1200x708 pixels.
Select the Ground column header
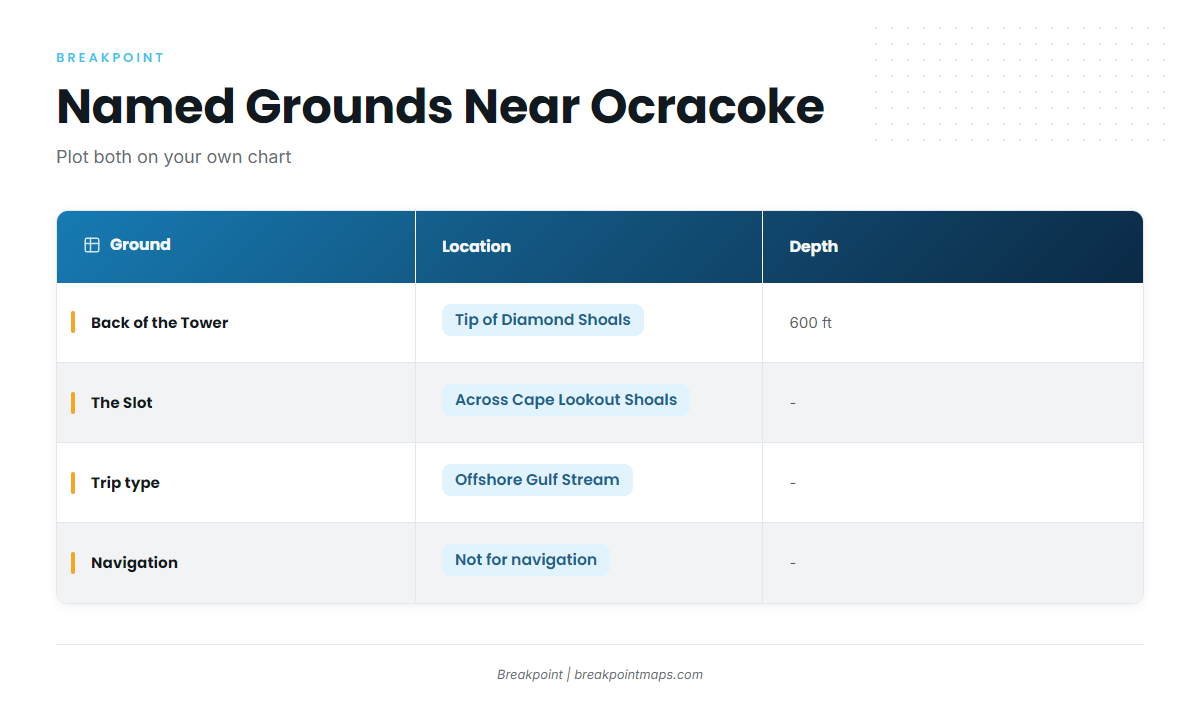click(236, 246)
